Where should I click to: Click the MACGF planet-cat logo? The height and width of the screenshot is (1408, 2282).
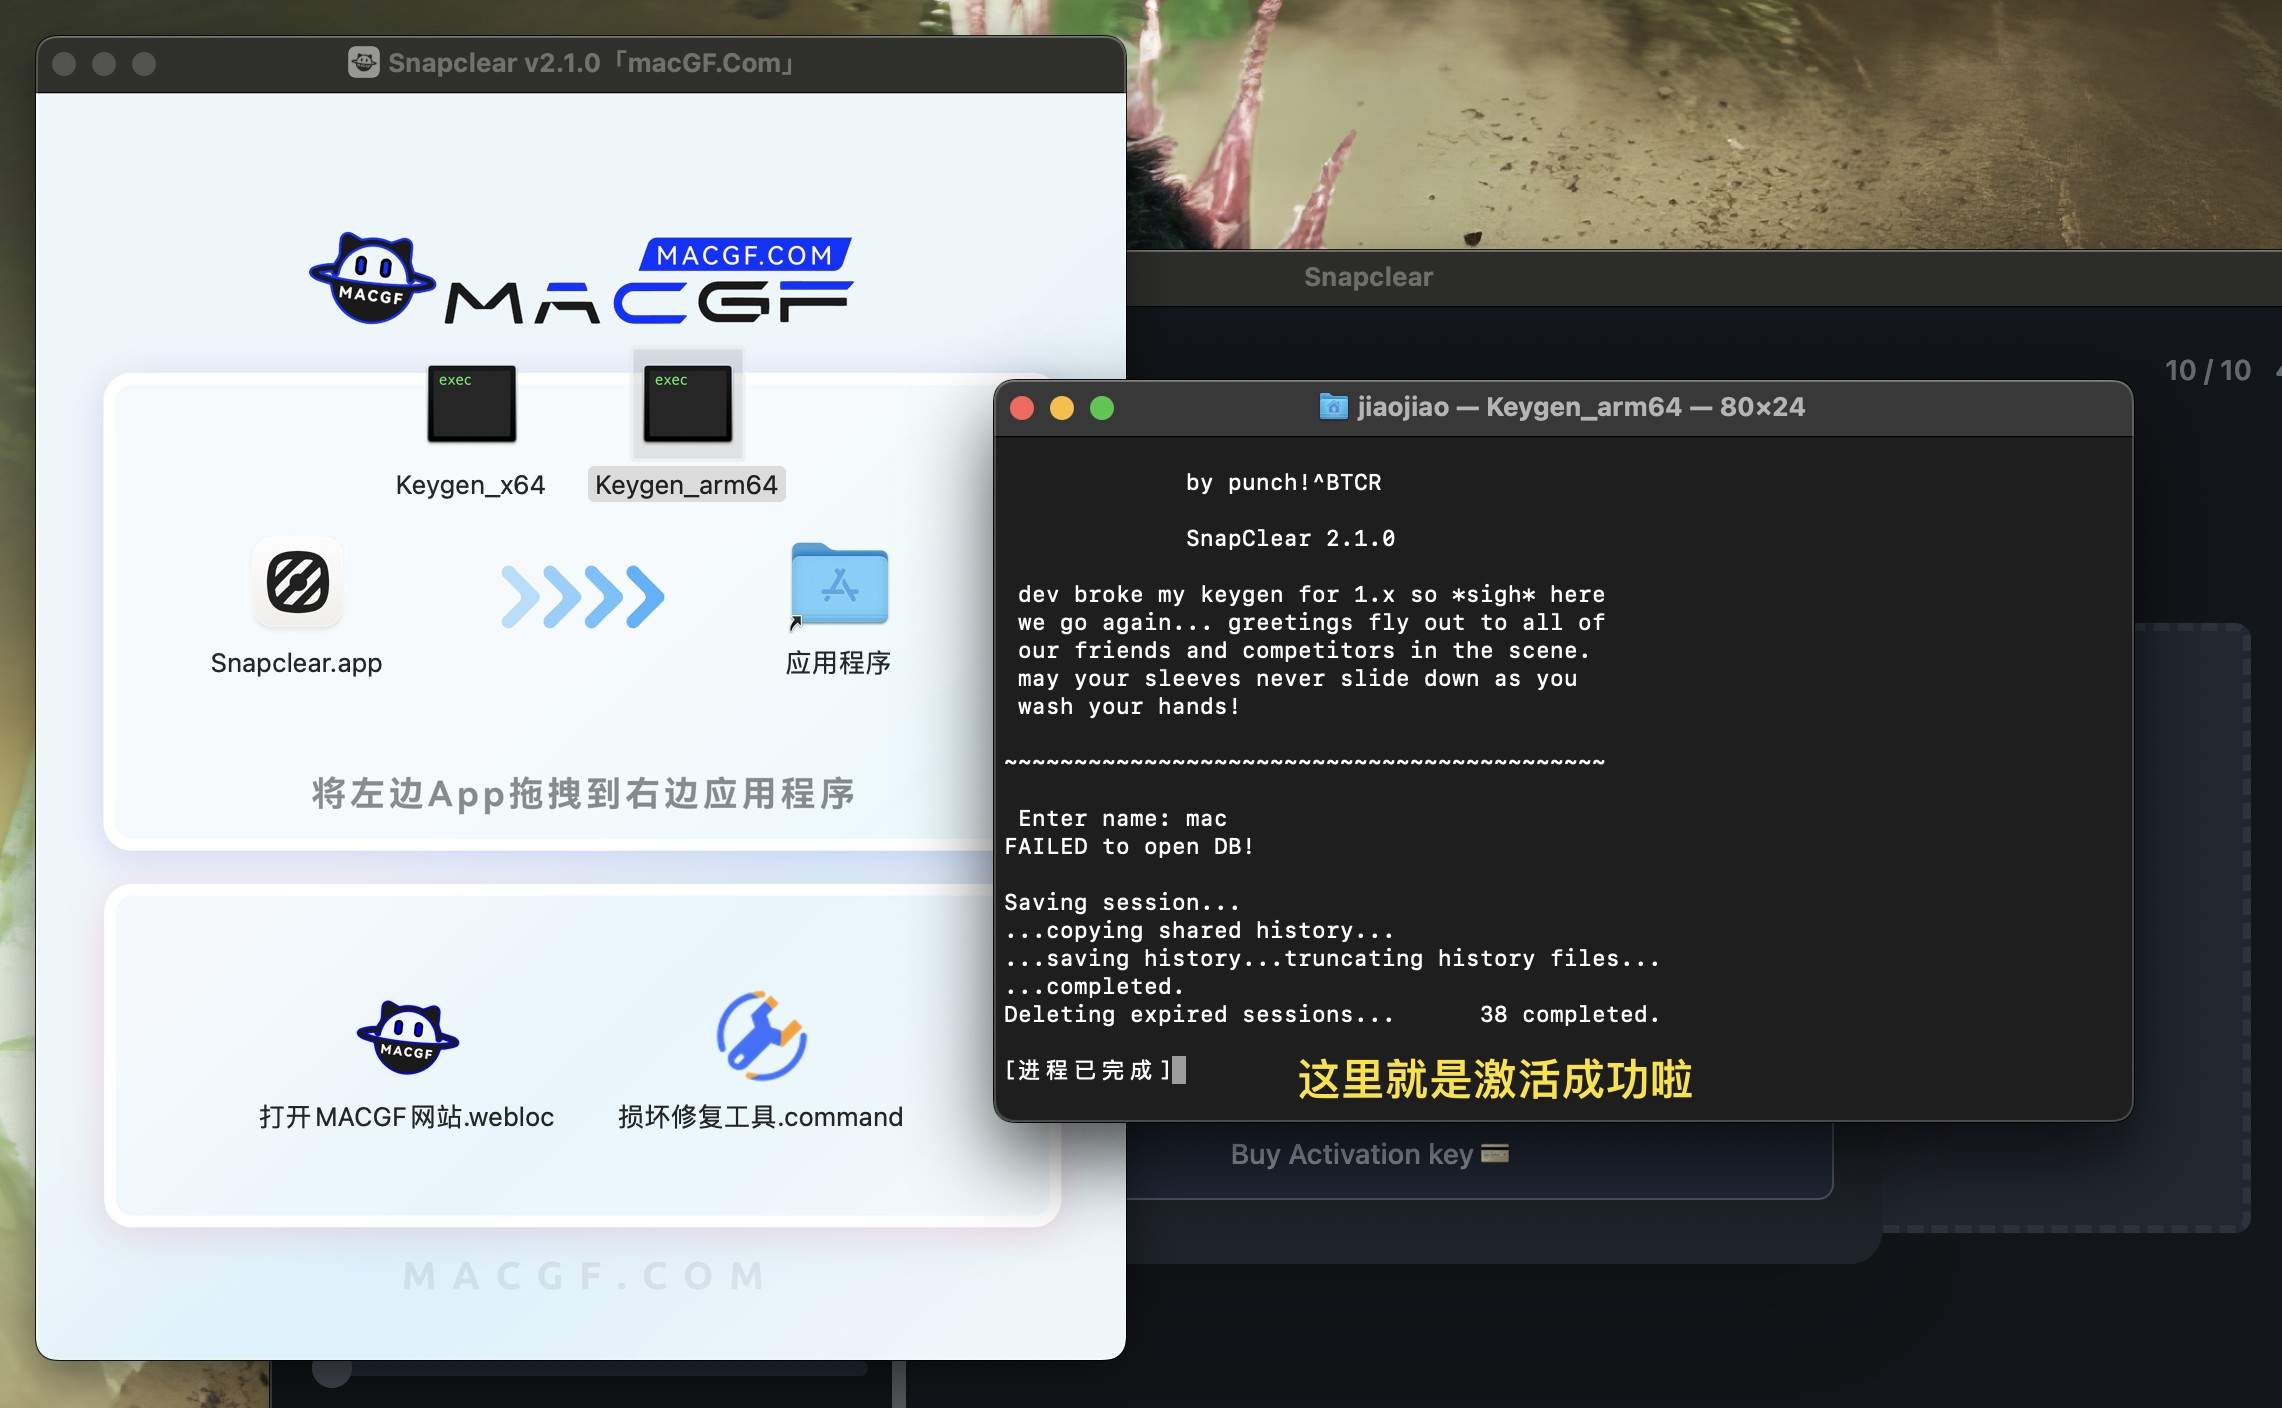pyautogui.click(x=371, y=277)
